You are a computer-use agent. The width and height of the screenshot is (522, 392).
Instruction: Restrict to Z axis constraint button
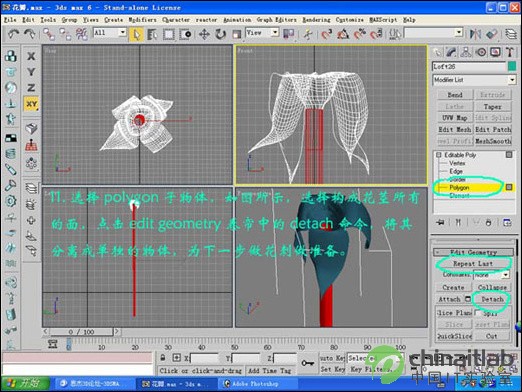31,88
